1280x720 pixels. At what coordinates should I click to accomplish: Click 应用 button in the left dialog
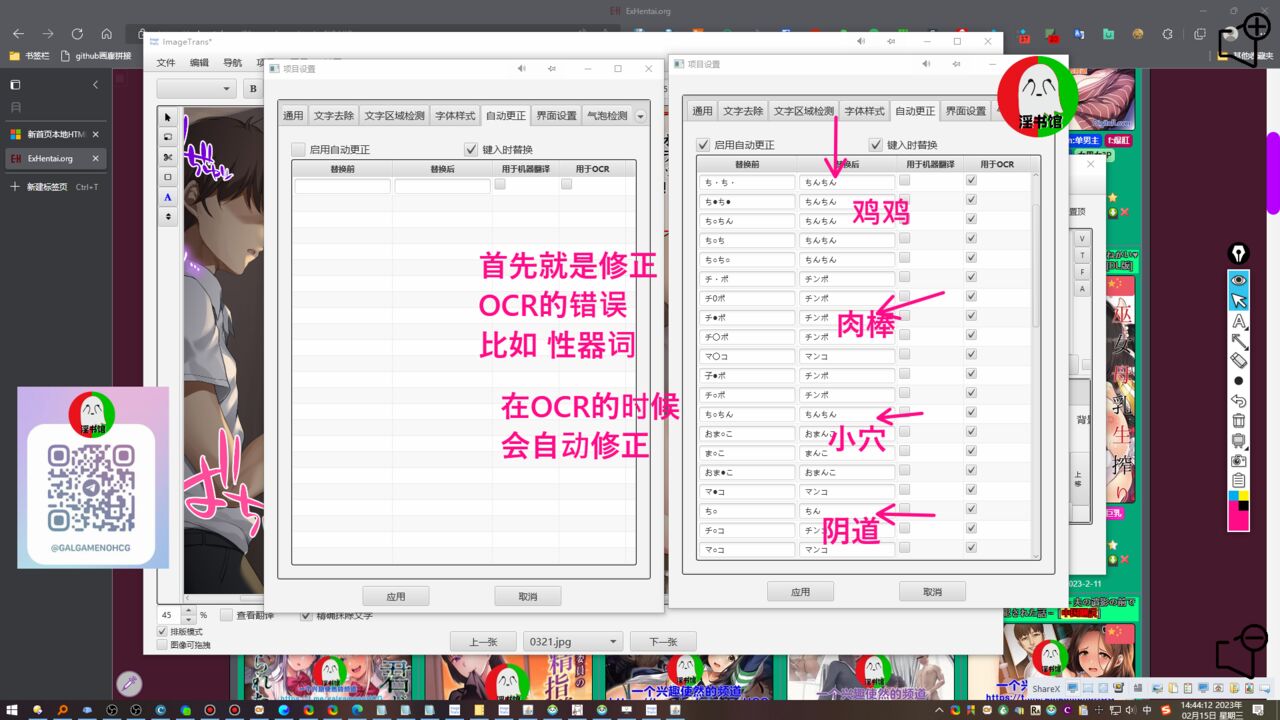pyautogui.click(x=395, y=596)
